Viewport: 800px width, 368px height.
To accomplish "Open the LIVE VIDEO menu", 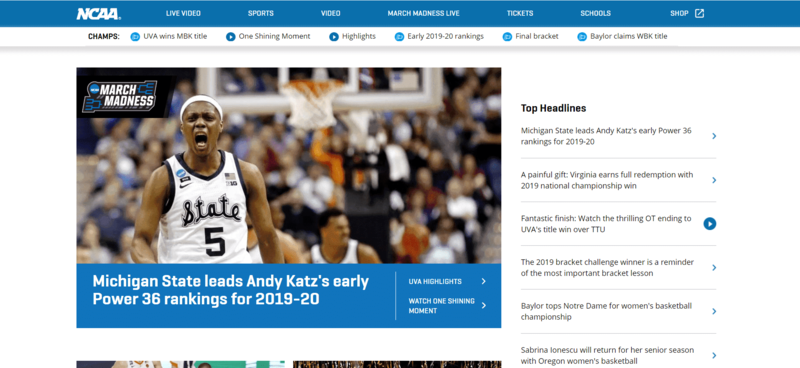I will tap(183, 14).
